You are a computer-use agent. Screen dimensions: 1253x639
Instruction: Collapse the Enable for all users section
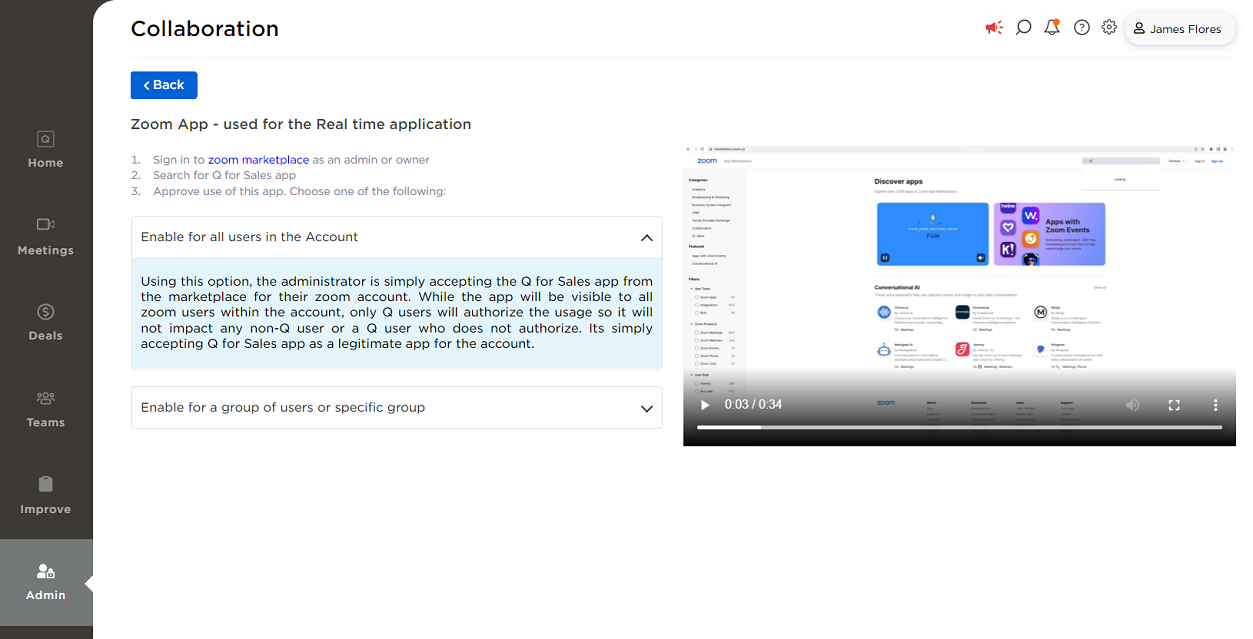[397, 237]
